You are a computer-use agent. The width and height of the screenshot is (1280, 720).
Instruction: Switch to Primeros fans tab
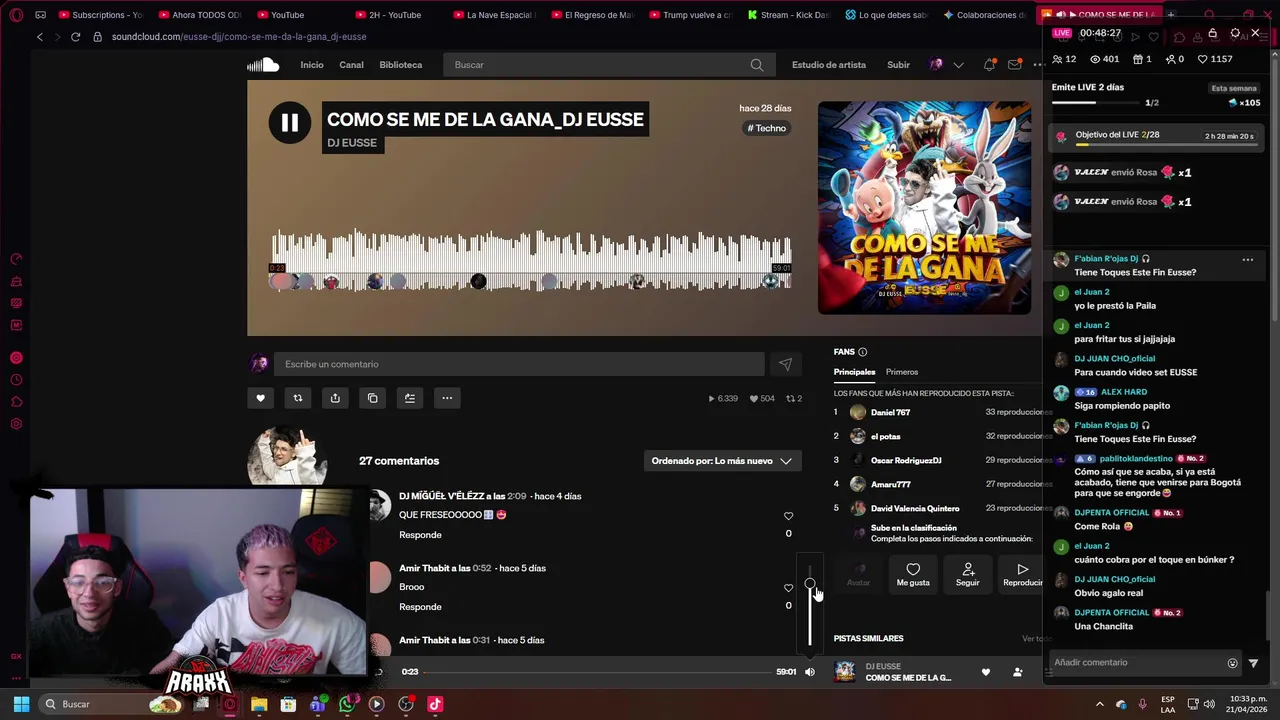tap(902, 372)
